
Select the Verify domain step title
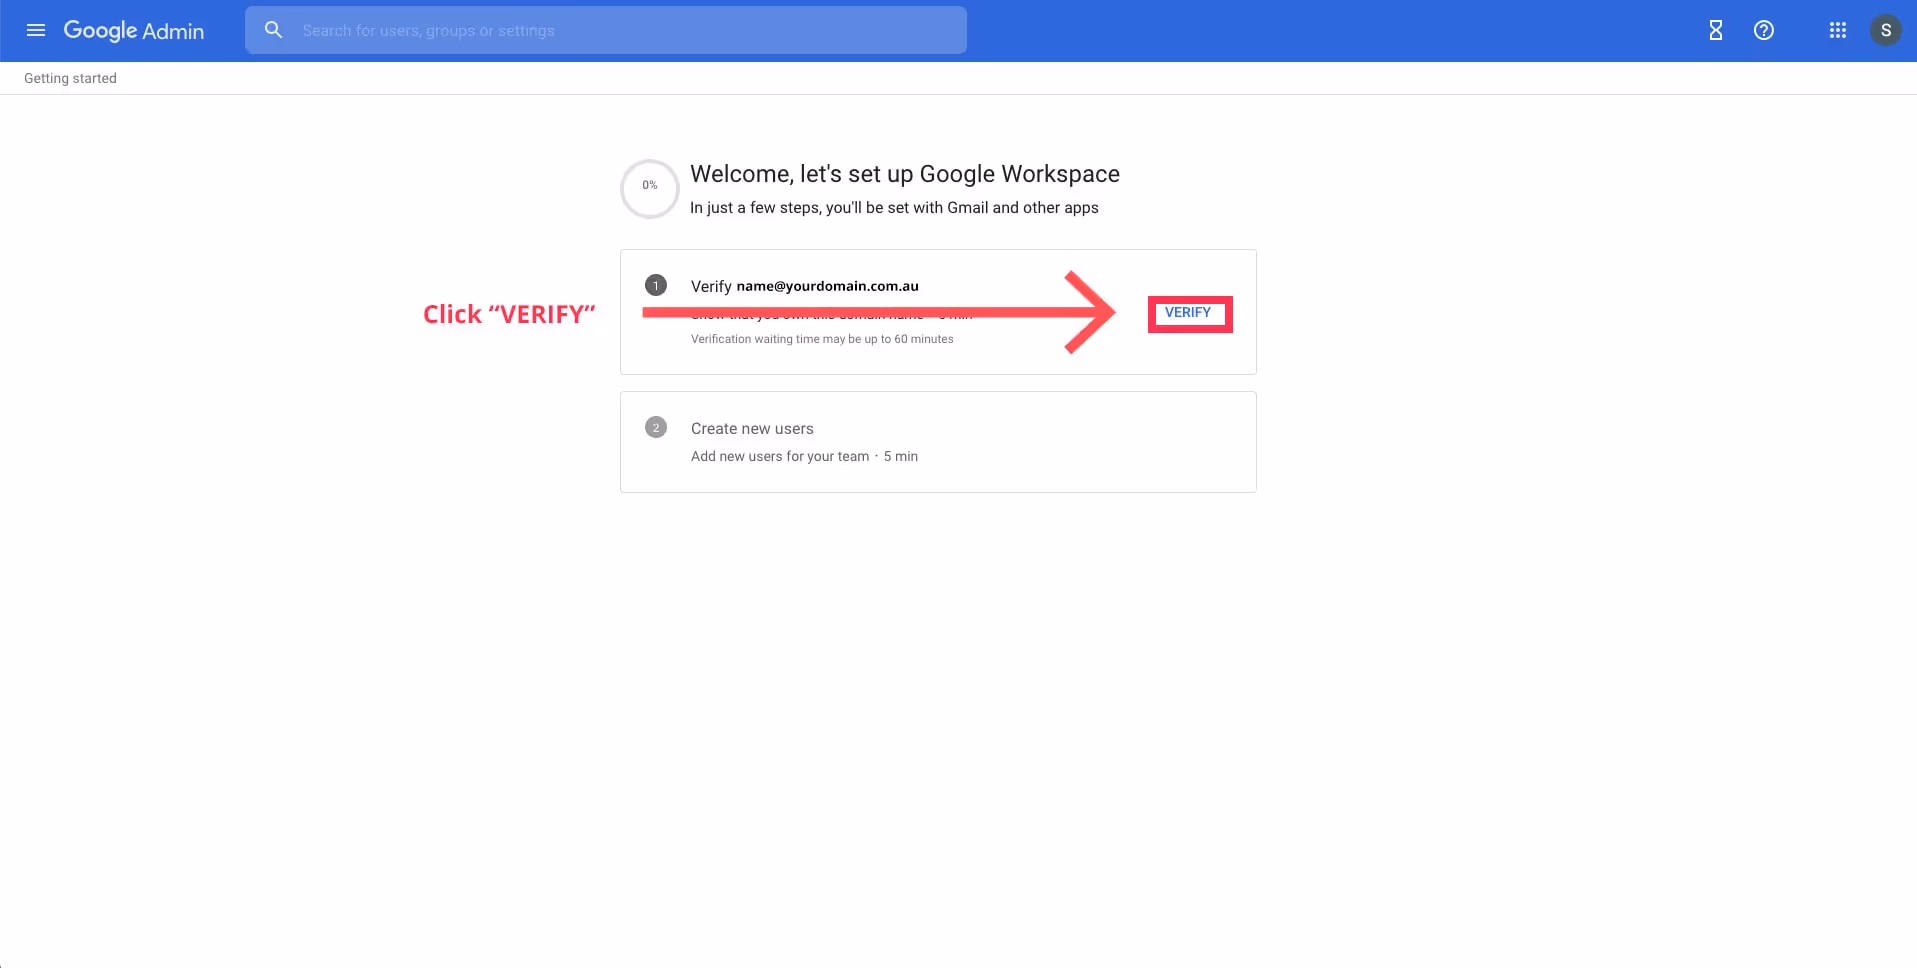(x=805, y=286)
